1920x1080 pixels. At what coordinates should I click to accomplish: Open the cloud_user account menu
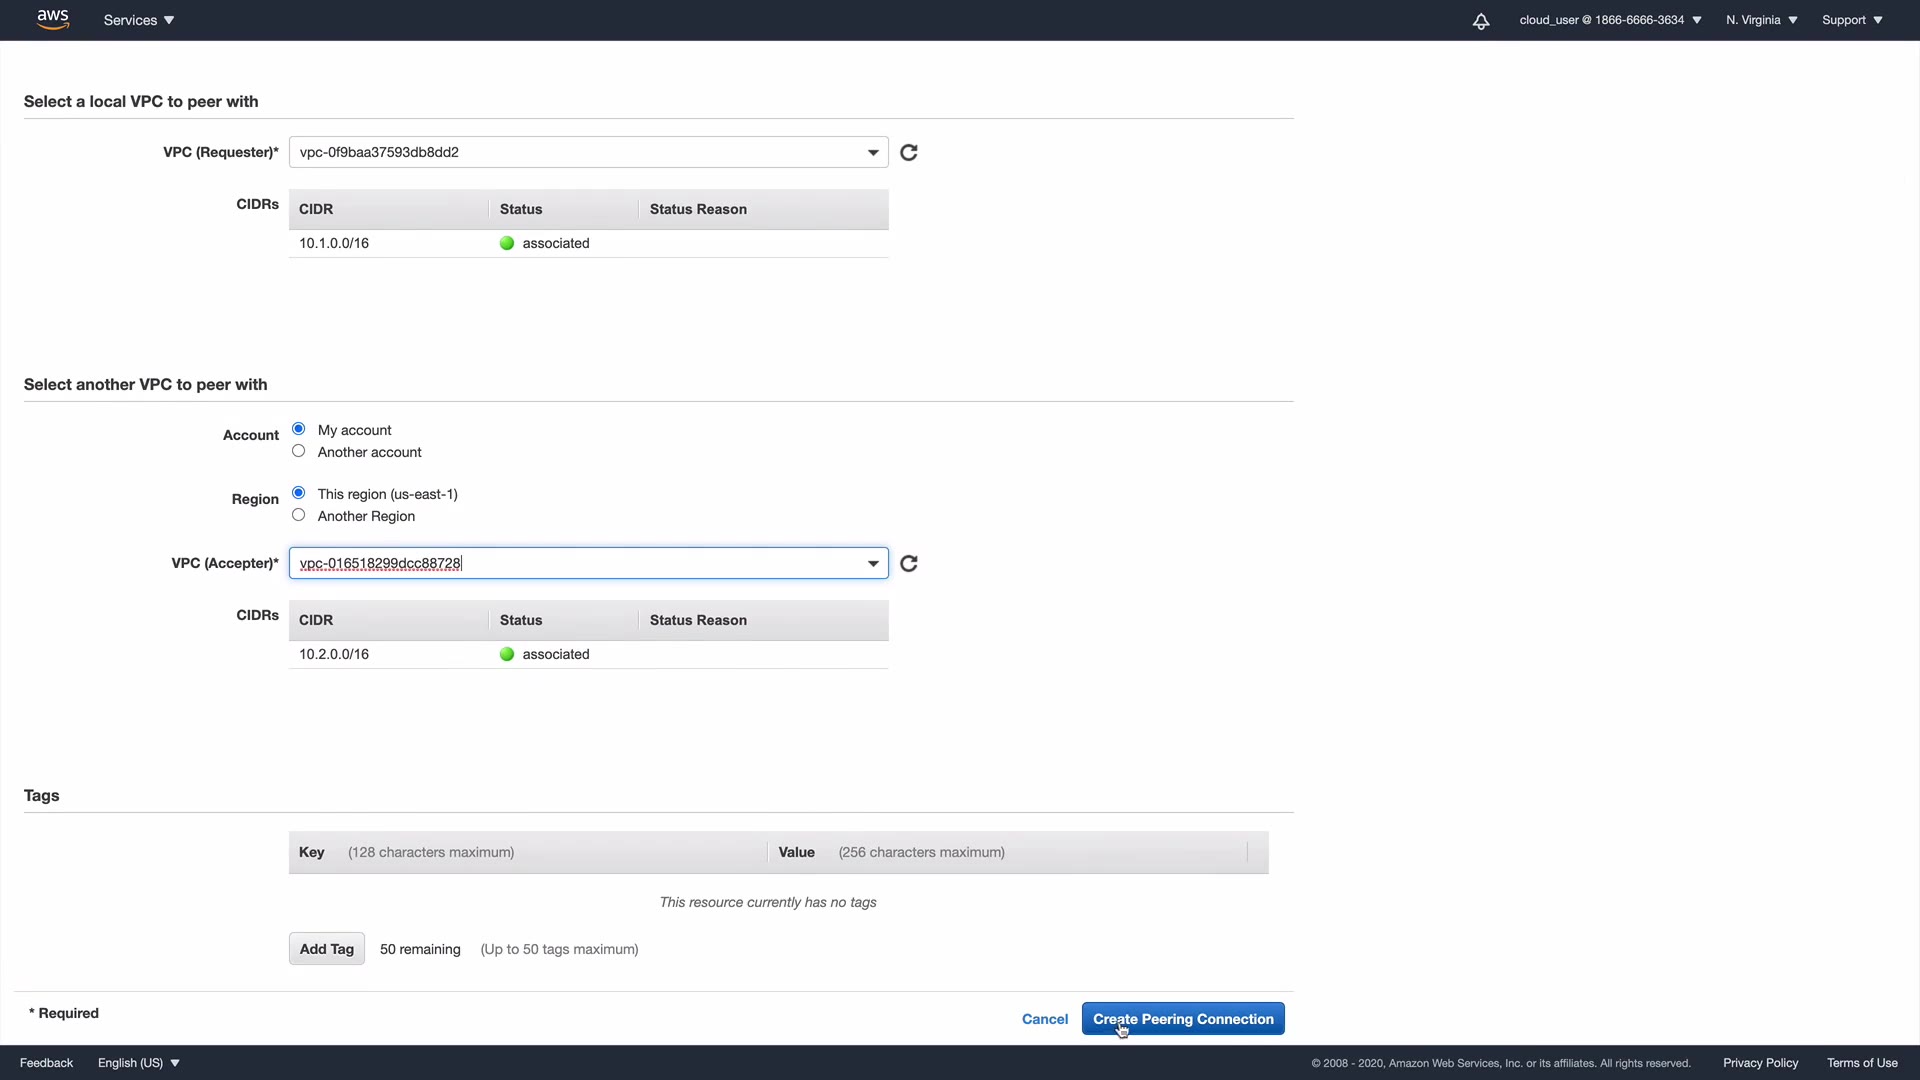(1610, 20)
